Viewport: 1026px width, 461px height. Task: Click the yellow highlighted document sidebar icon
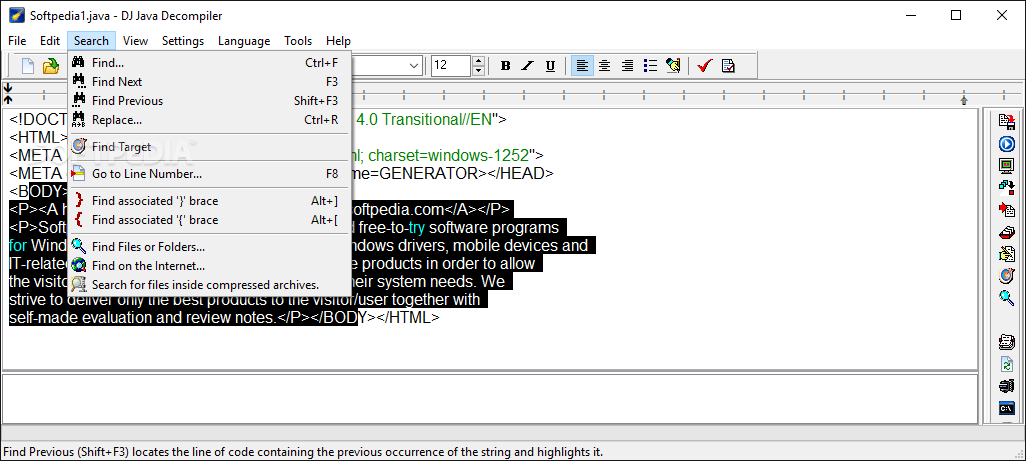click(x=1006, y=254)
